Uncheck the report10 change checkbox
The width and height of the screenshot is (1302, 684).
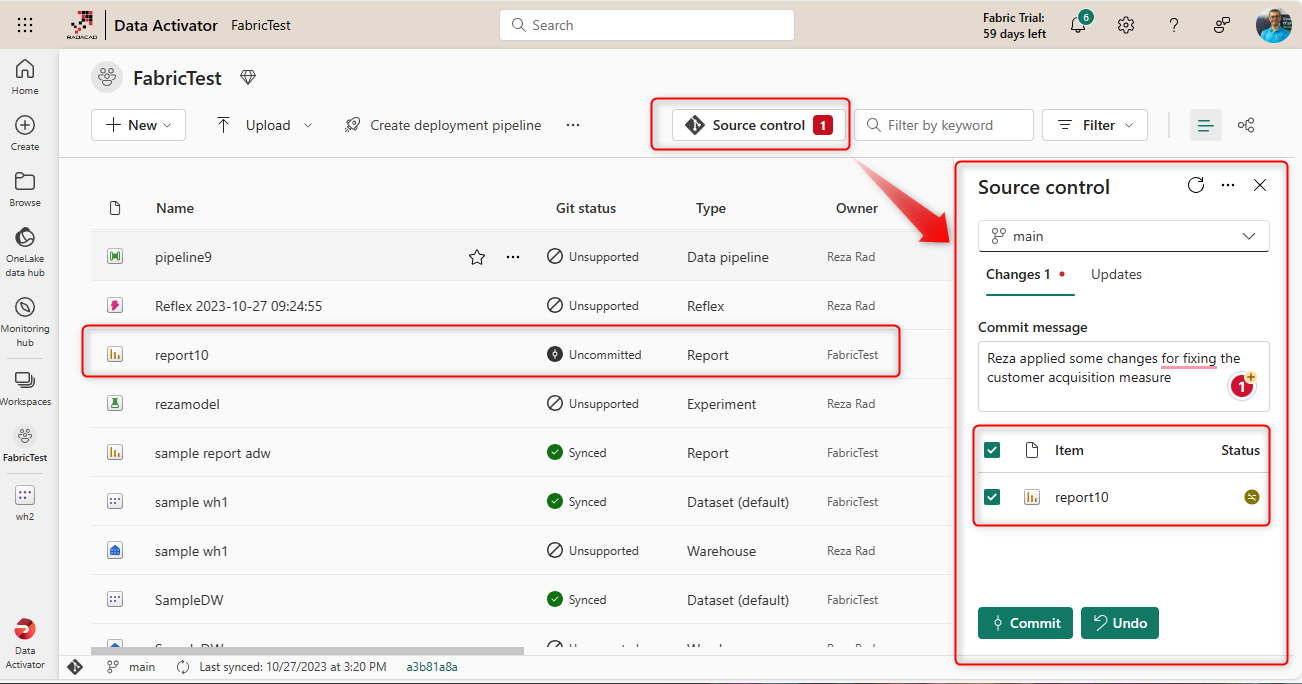(992, 497)
